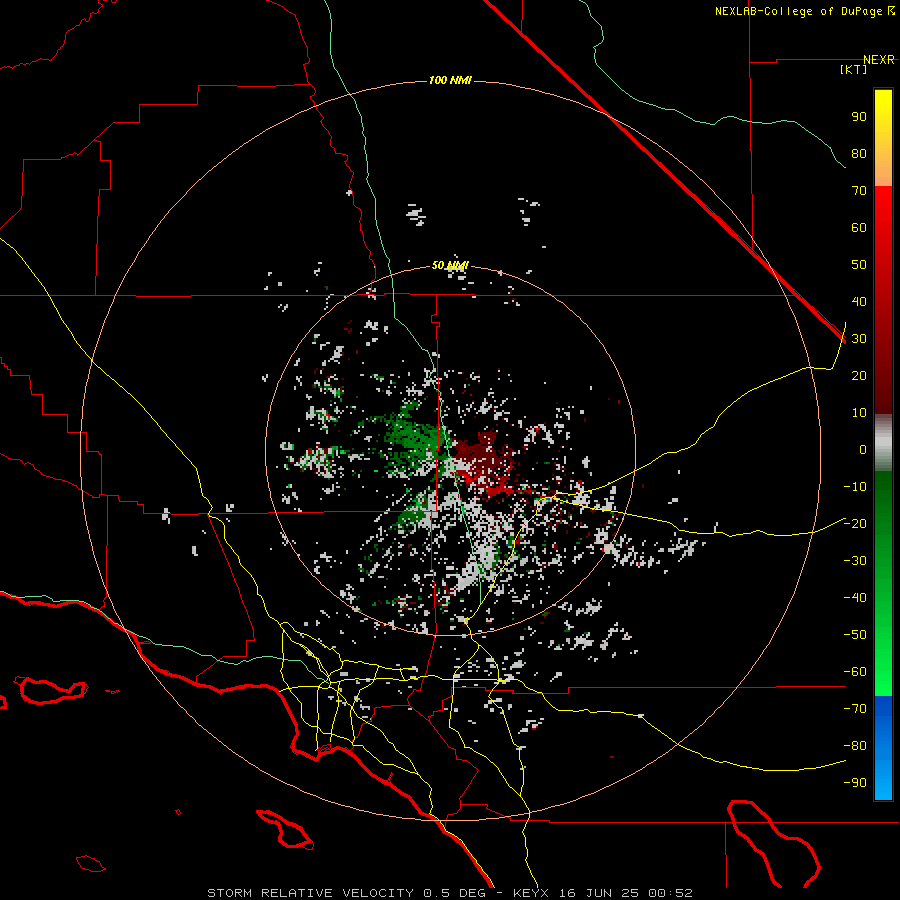Screen dimensions: 900x900
Task: Click the 20 value on the velocity scale
Action: click(x=859, y=376)
